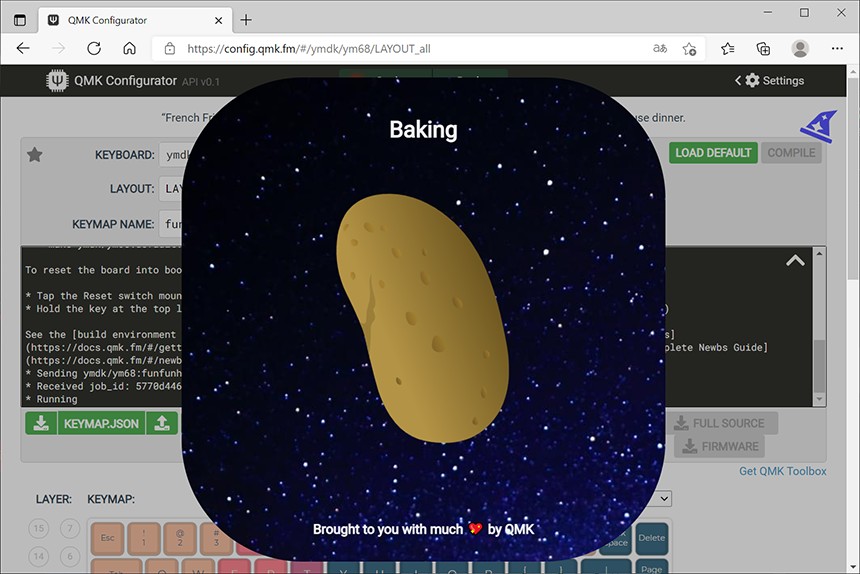The height and width of the screenshot is (574, 860).
Task: Click the KEYMAP.JSON button
Action: 101,423
